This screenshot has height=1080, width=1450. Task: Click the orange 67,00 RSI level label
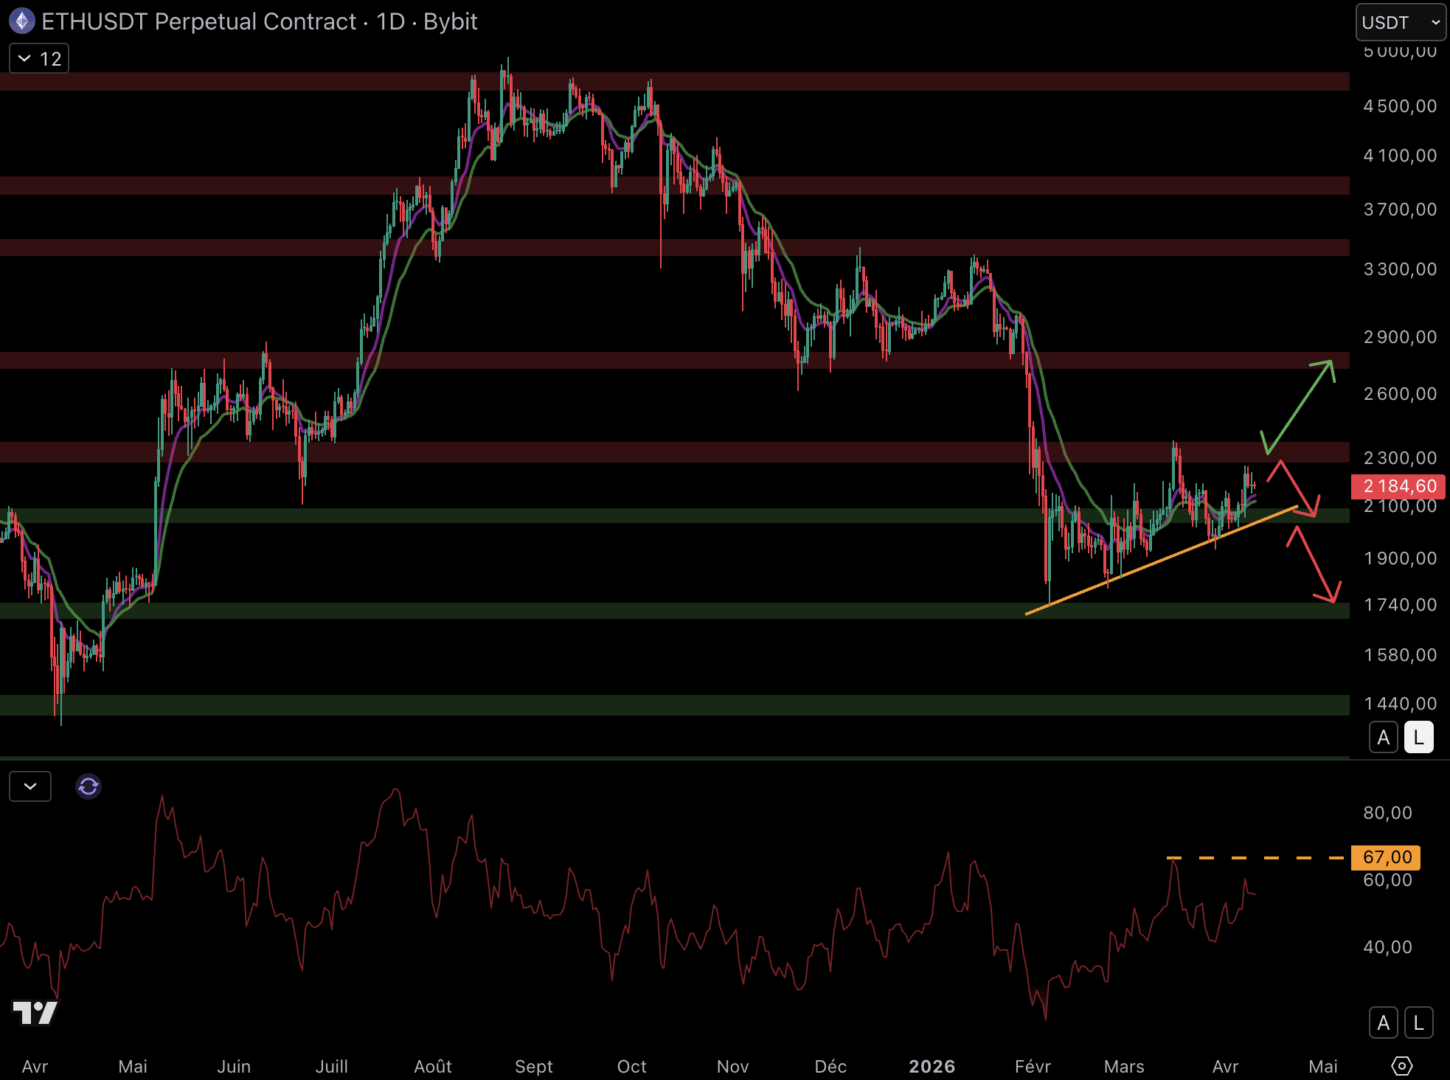[x=1386, y=857]
